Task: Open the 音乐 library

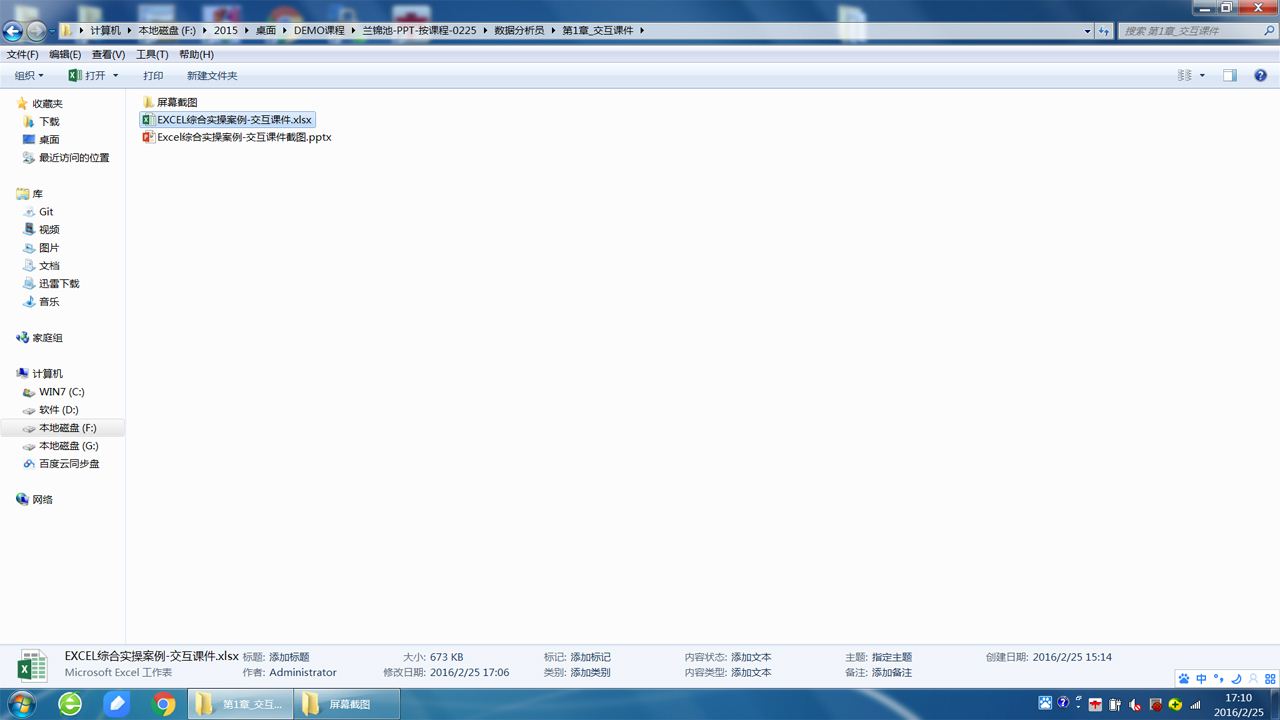Action: tap(49, 302)
